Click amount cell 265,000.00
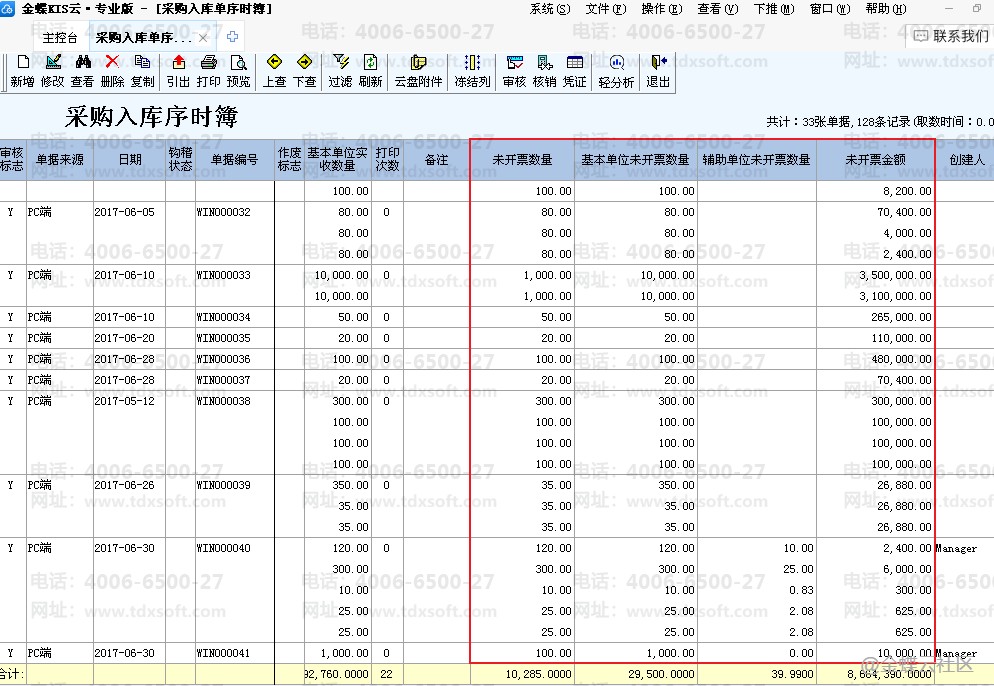The width and height of the screenshot is (994, 686). [x=901, y=317]
